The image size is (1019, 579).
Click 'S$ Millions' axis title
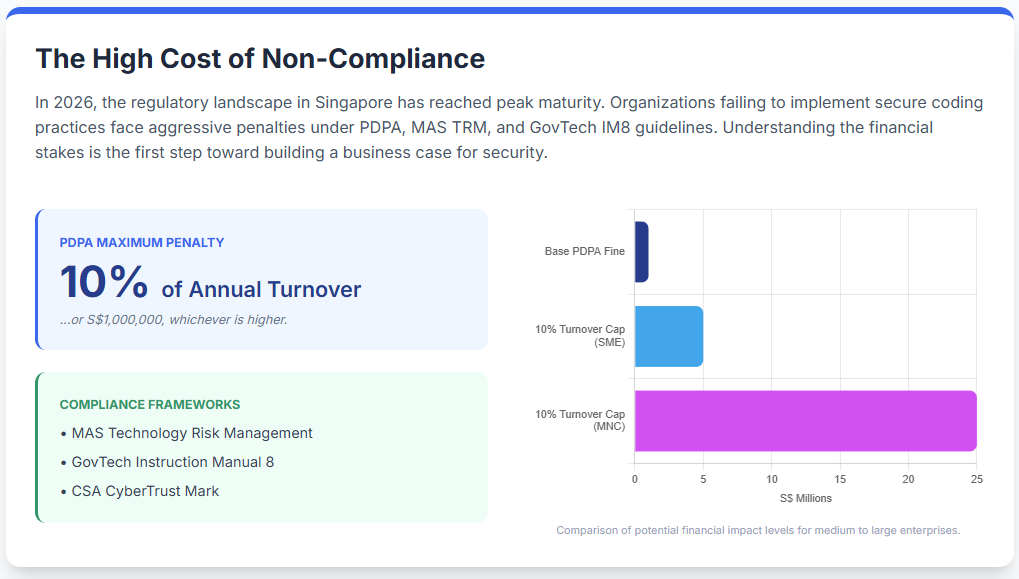coord(806,498)
